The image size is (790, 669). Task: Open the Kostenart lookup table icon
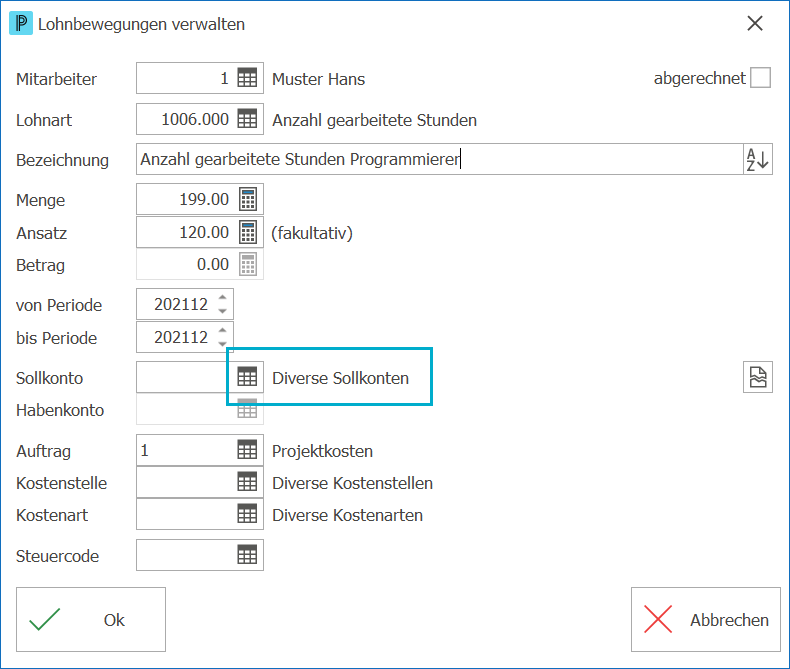[x=247, y=514]
